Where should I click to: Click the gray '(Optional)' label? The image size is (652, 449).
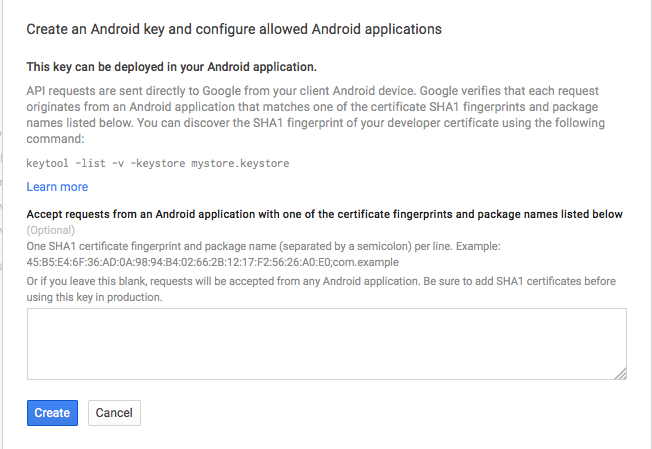coord(50,230)
